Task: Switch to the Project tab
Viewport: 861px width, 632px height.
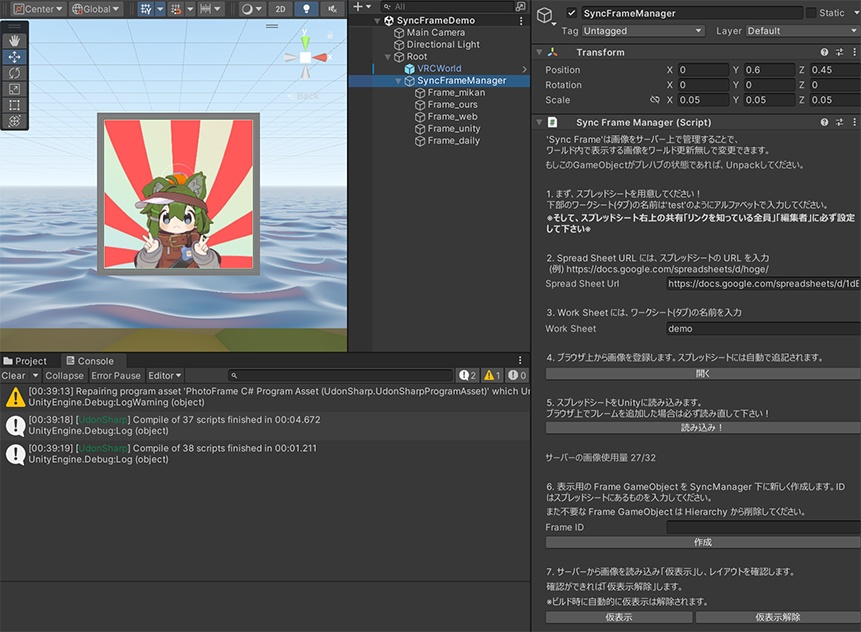Action: click(x=27, y=361)
